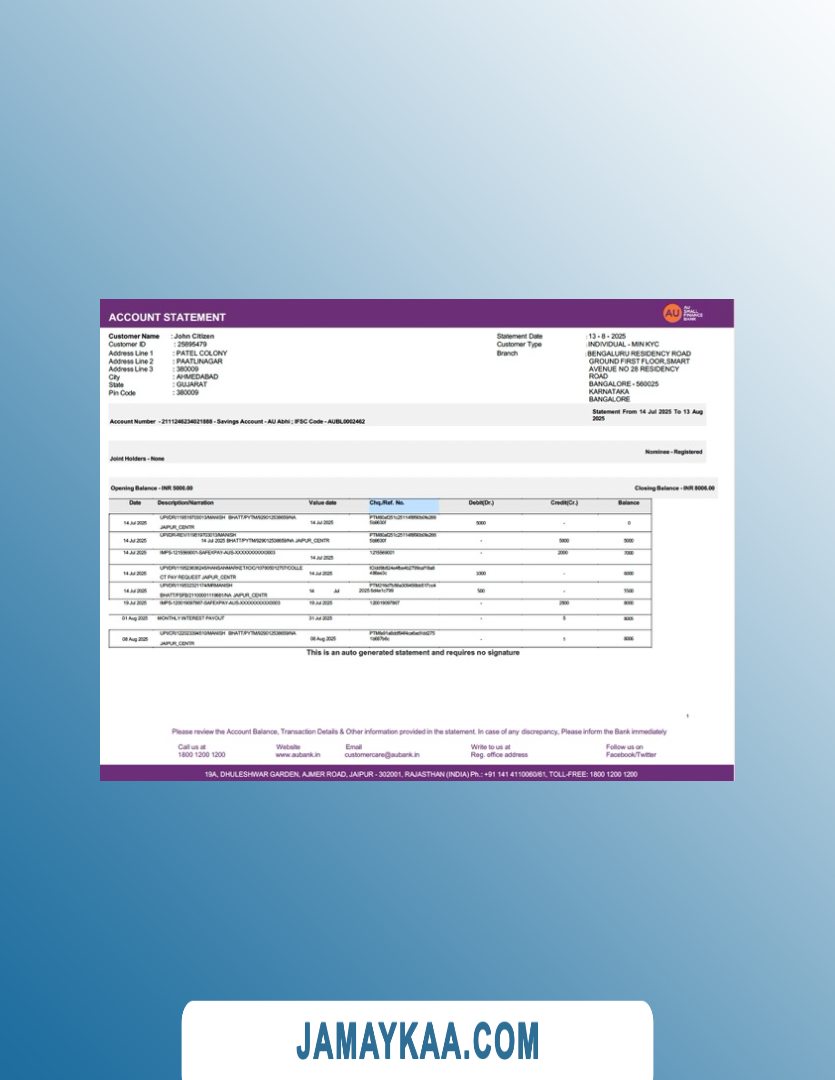Select the INDIVIDUAL - MIN KYC customer type
This screenshot has height=1080, width=835.
coord(623,344)
